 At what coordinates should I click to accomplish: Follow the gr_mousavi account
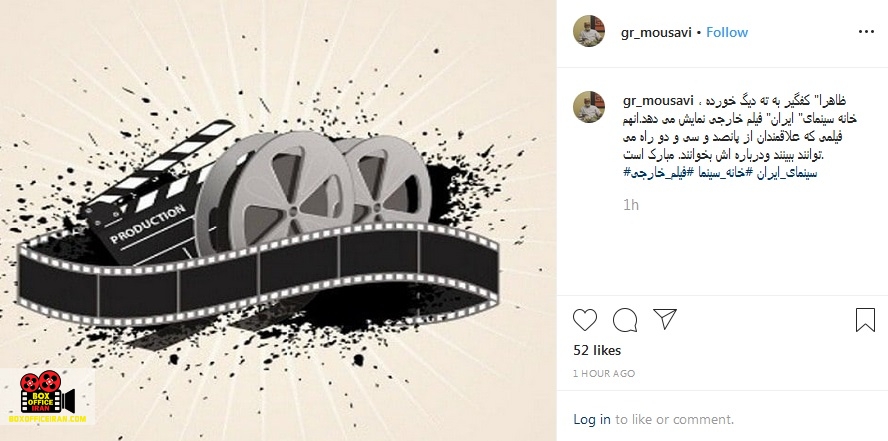[x=727, y=32]
